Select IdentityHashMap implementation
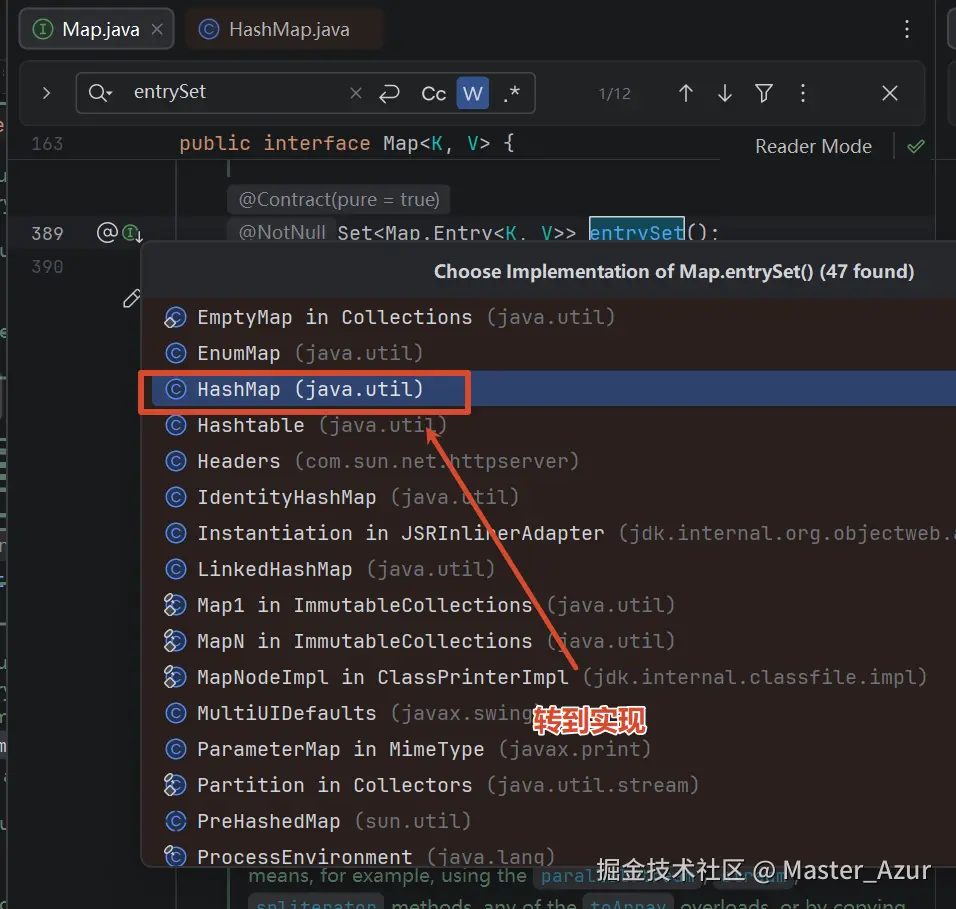The width and height of the screenshot is (956, 909). coord(548,497)
